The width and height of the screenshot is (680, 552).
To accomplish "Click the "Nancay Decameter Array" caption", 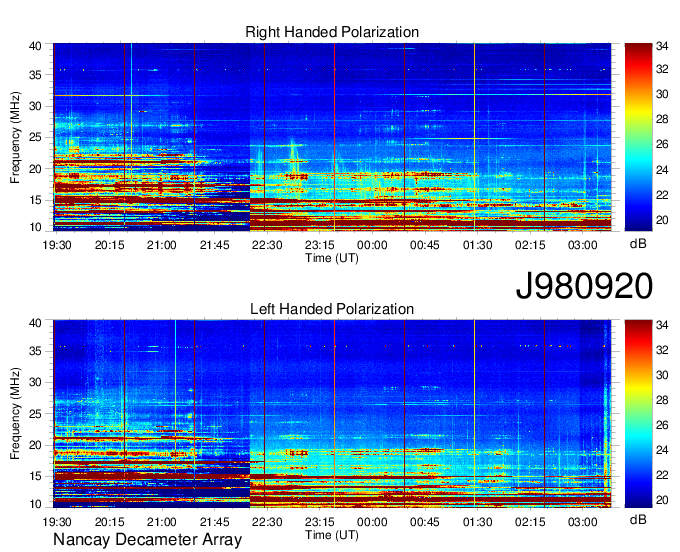I will (x=147, y=540).
